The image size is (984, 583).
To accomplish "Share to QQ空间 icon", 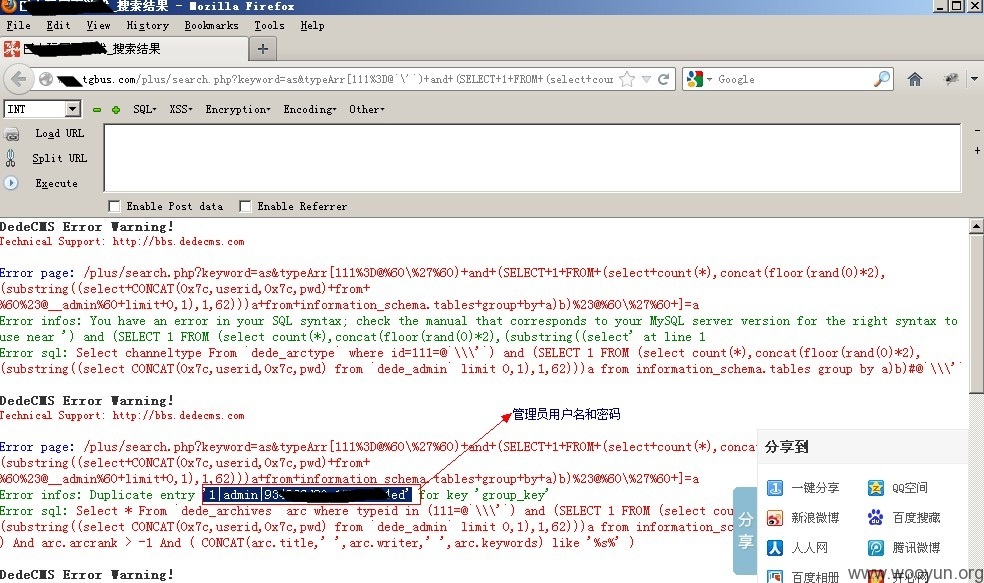I will point(875,488).
